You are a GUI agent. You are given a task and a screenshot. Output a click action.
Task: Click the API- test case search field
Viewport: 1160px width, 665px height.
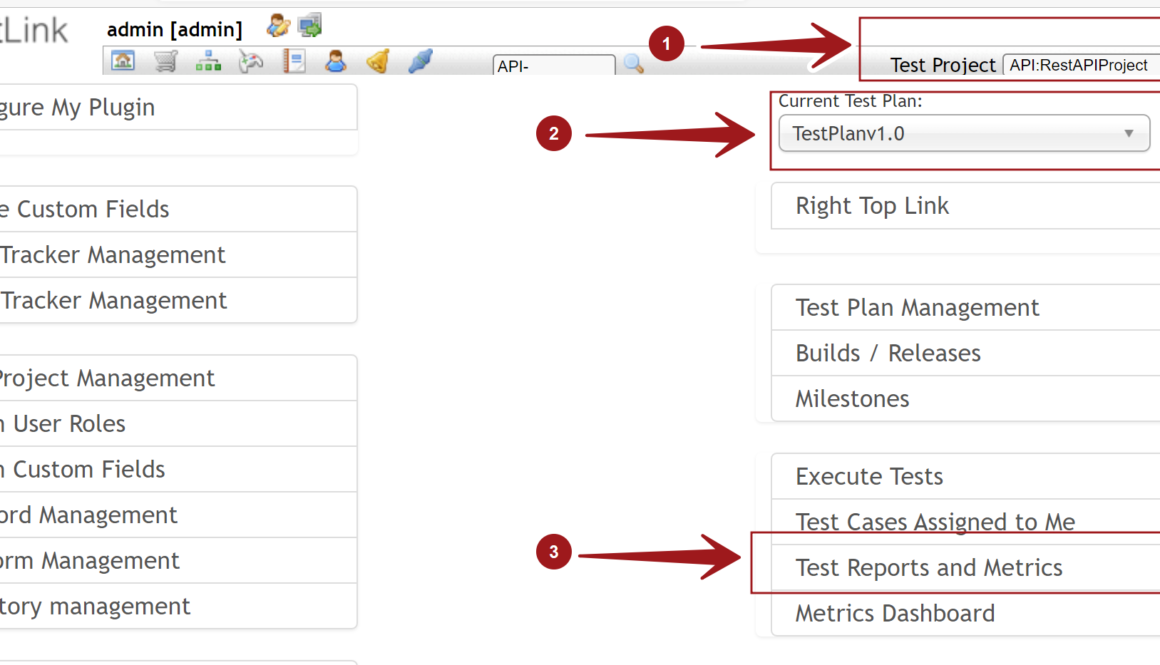pos(554,66)
